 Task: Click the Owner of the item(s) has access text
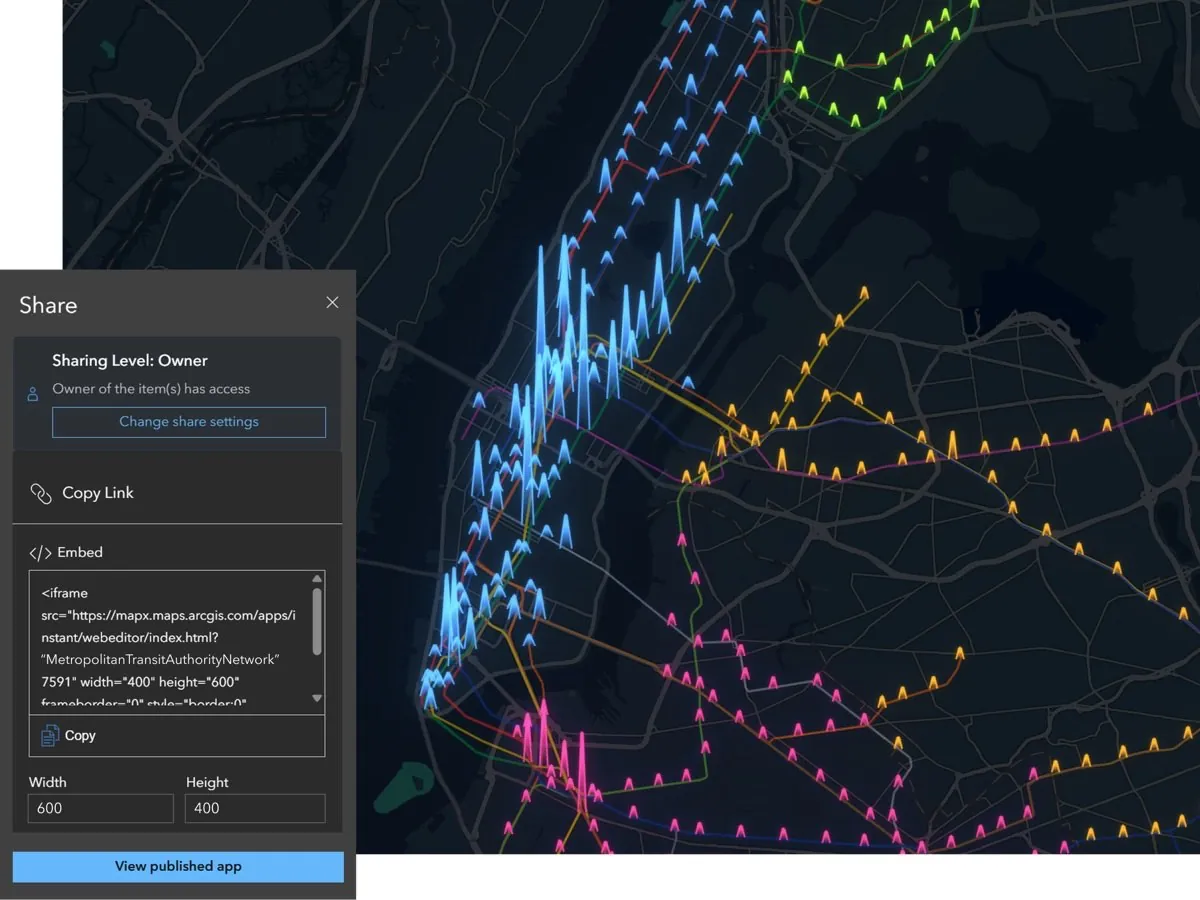(151, 389)
